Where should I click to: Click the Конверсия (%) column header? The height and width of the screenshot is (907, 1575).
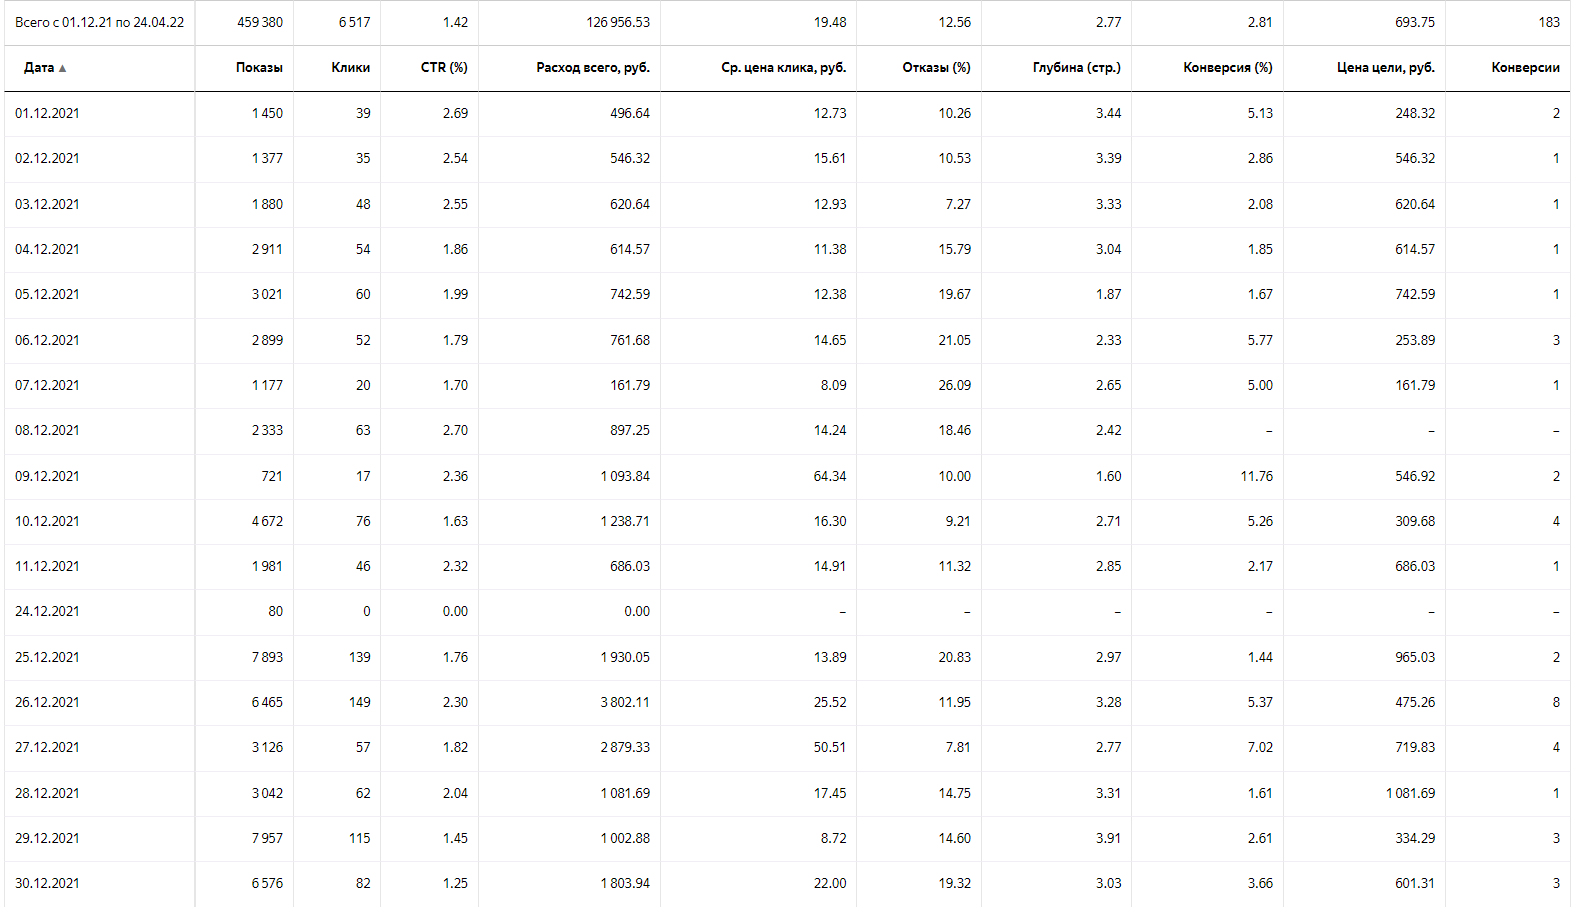[x=1227, y=68]
